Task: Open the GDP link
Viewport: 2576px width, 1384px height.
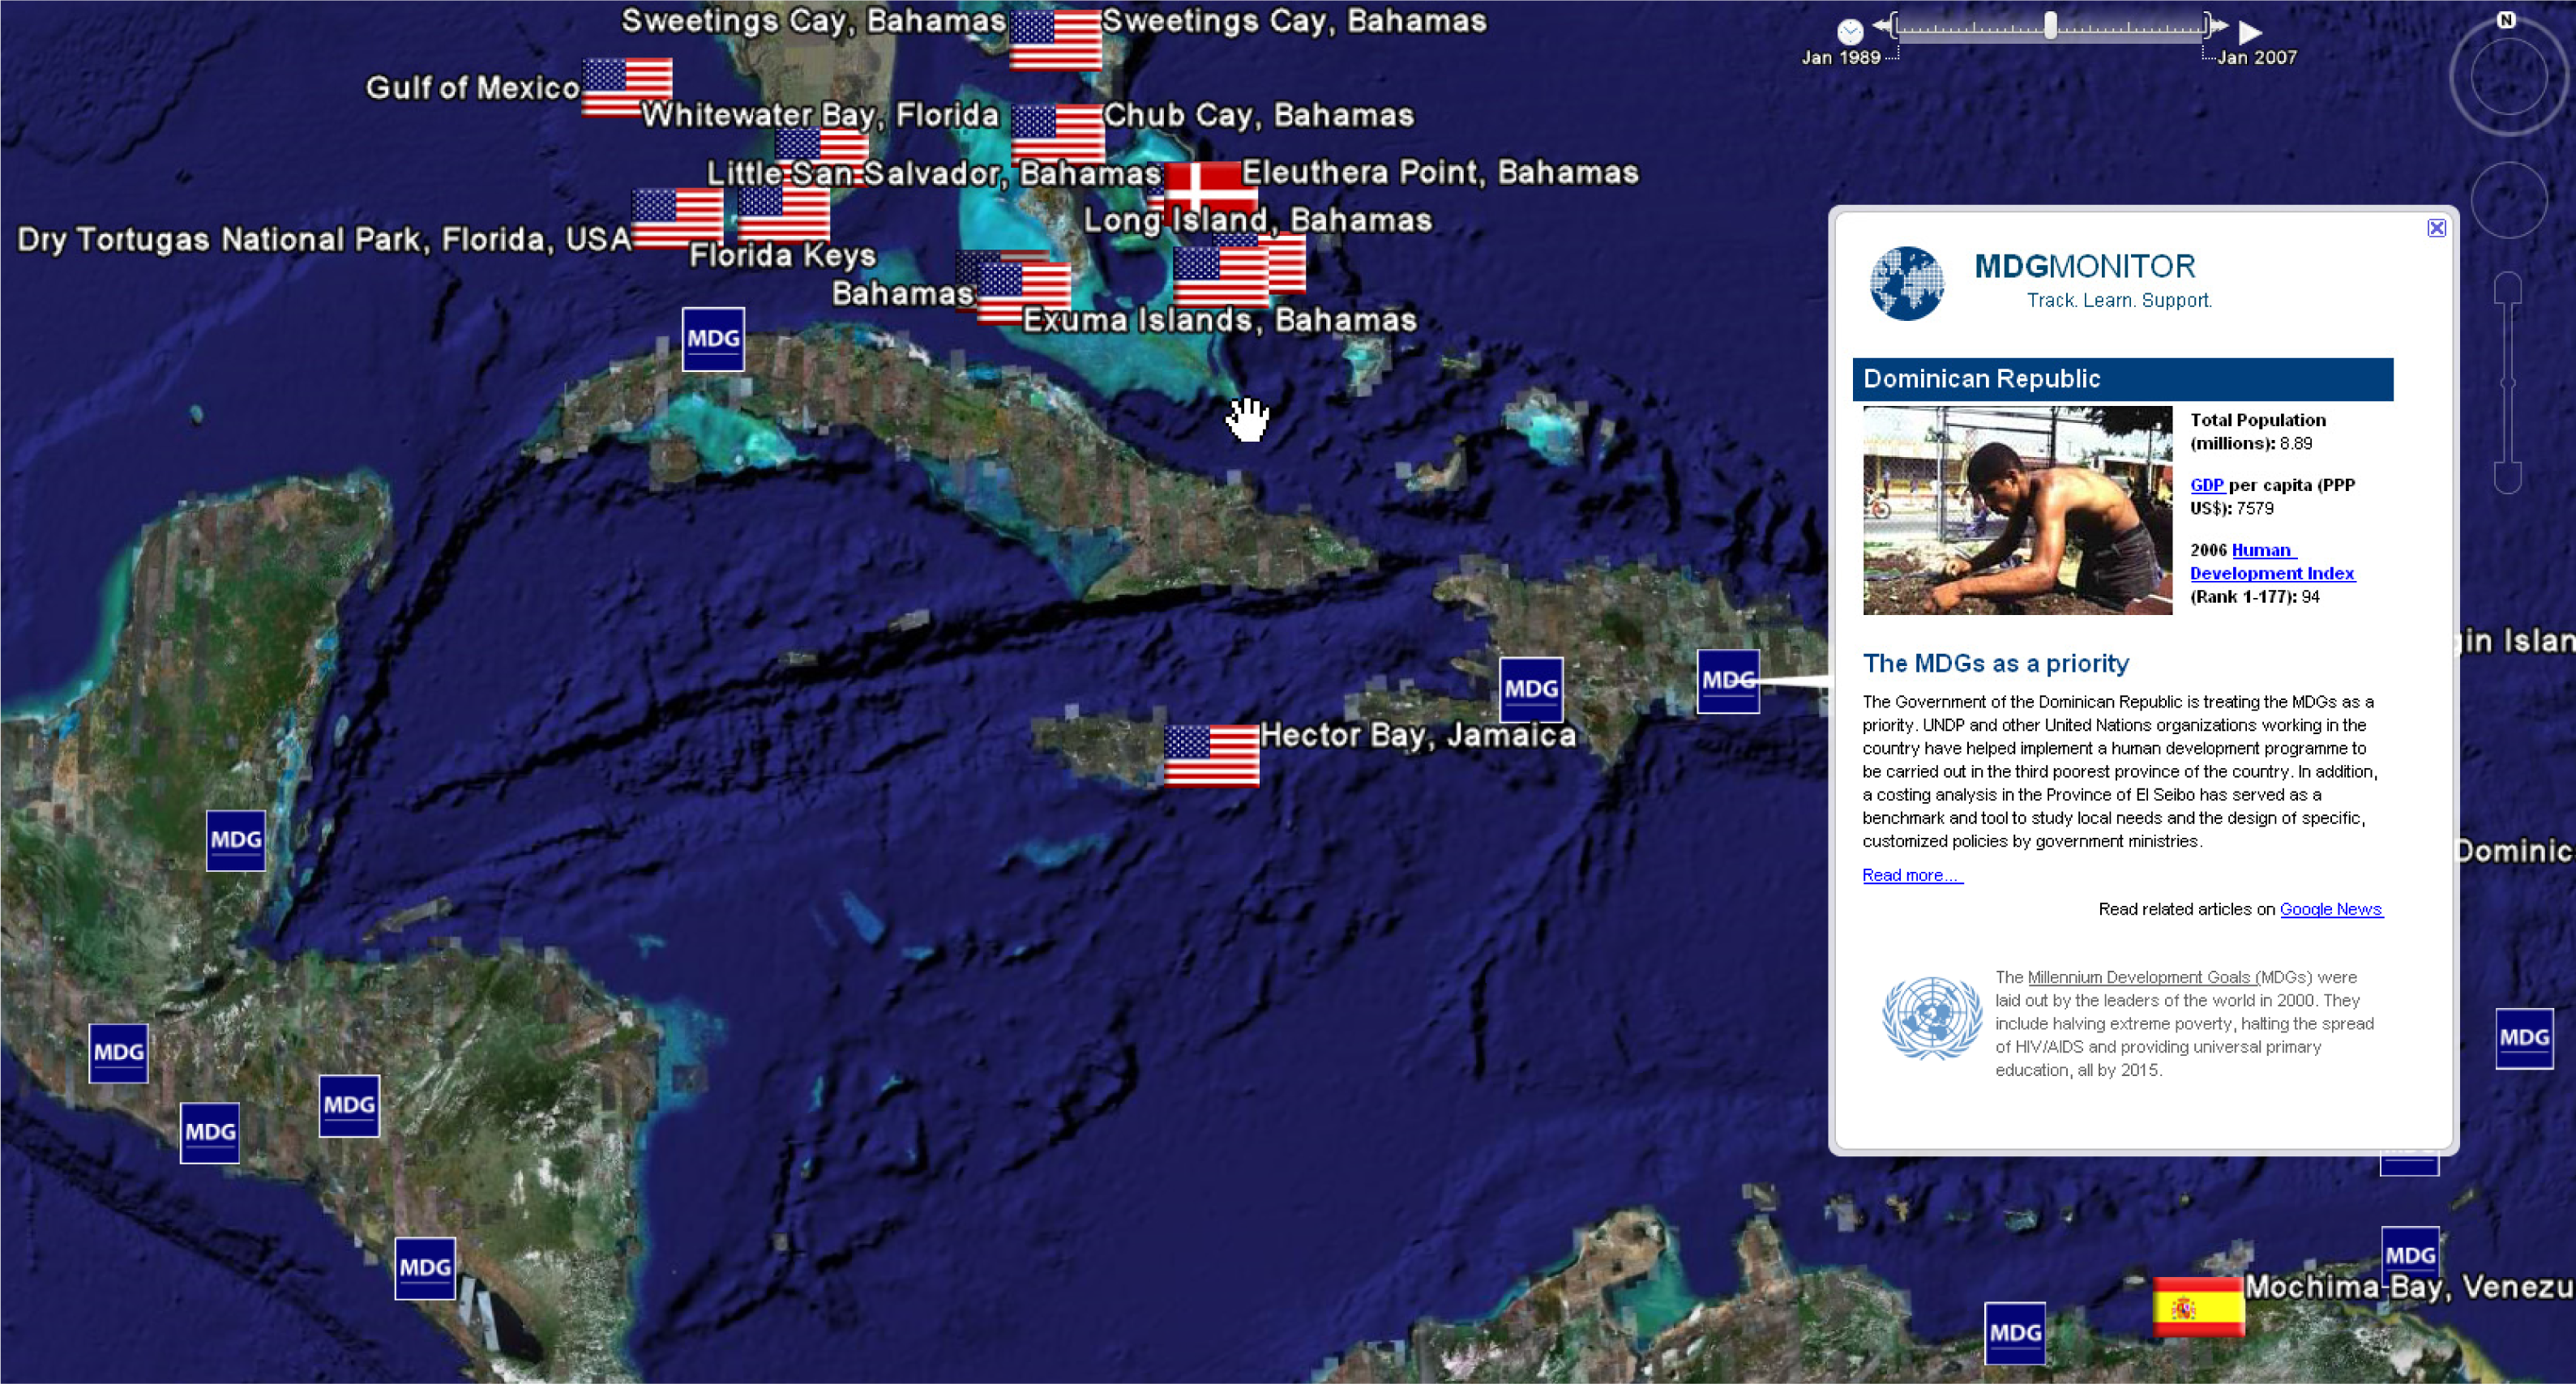Action: tap(2206, 485)
